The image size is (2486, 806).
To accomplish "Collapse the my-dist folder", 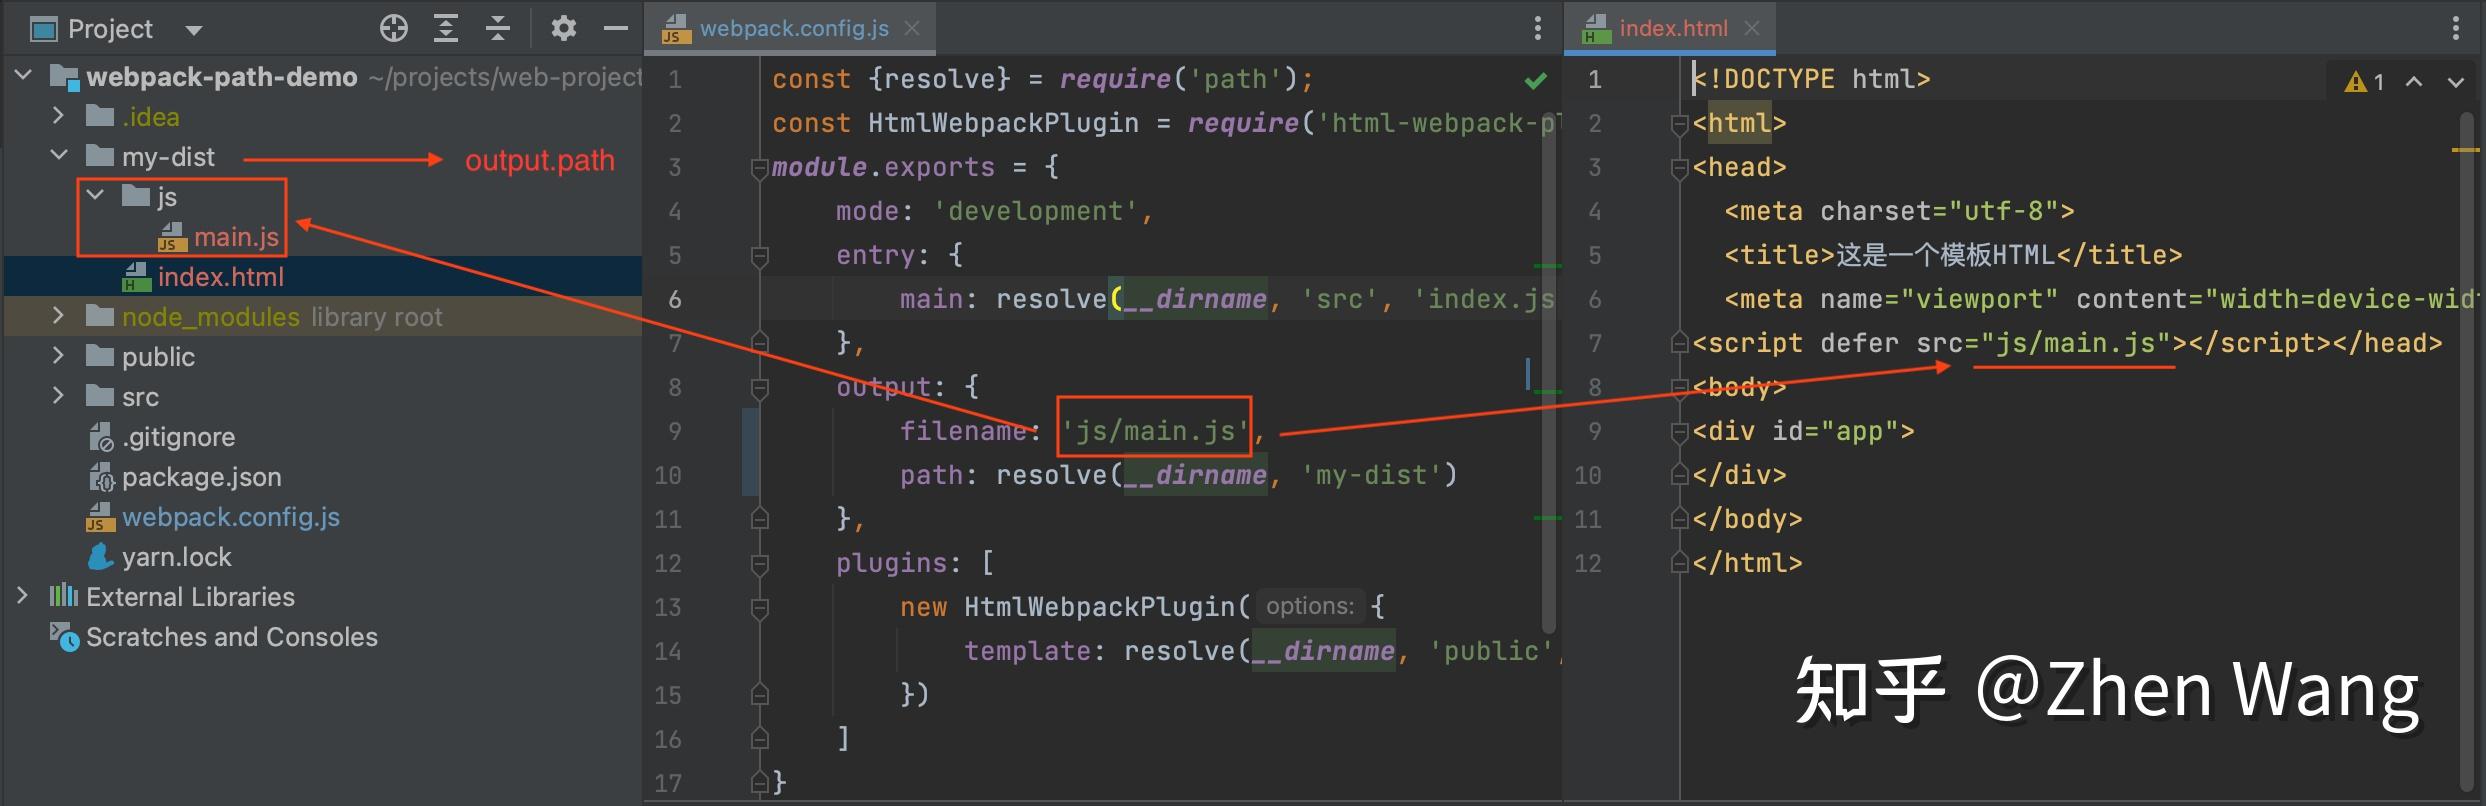I will click(59, 155).
